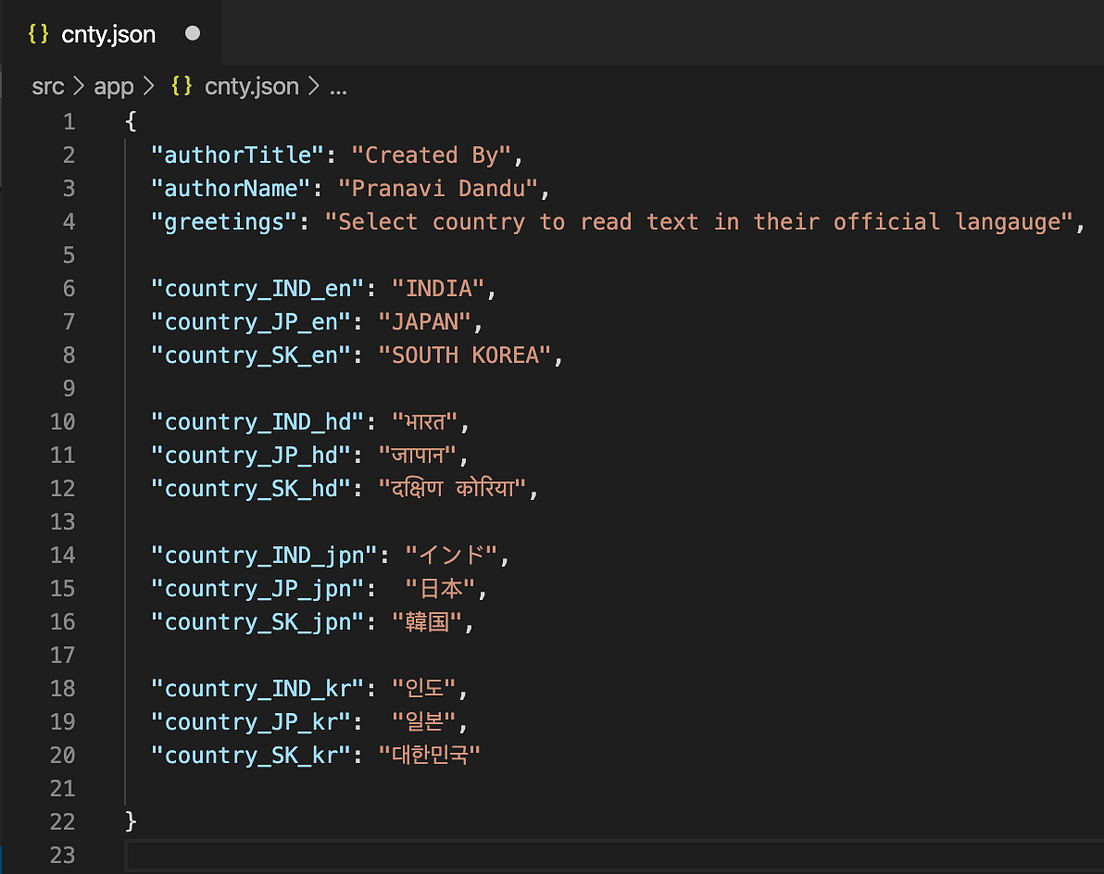Click the opening brace on line 1
1104x874 pixels.
[130, 121]
